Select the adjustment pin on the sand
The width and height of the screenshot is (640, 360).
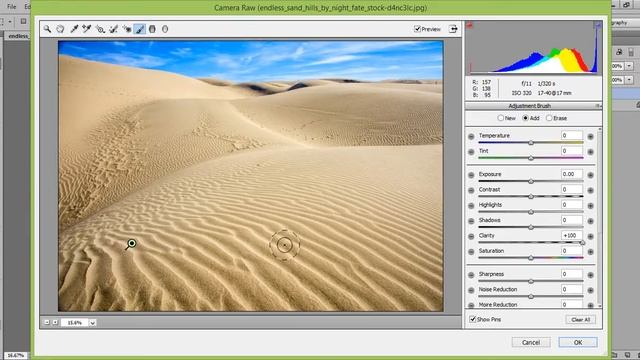pos(132,244)
